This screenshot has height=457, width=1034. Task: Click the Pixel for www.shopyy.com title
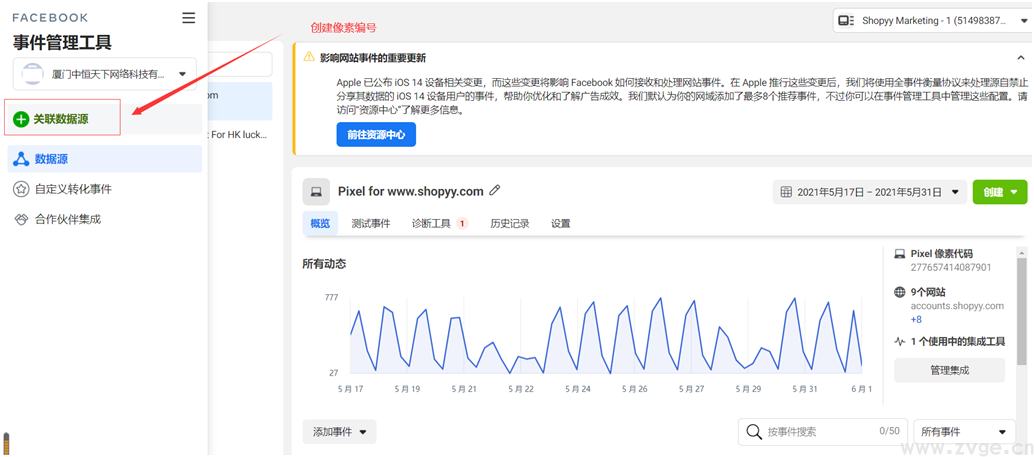tap(411, 191)
